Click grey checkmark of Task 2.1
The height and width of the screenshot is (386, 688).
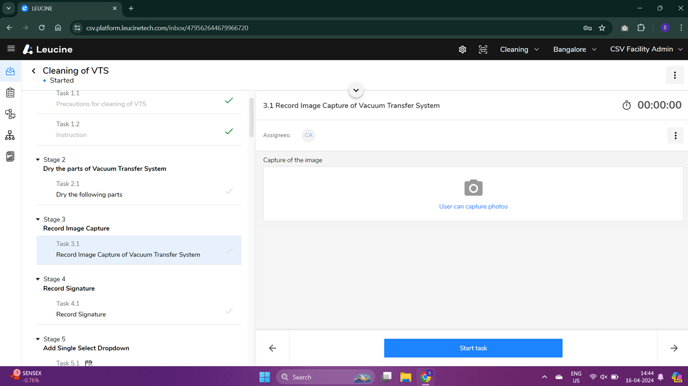pos(229,191)
